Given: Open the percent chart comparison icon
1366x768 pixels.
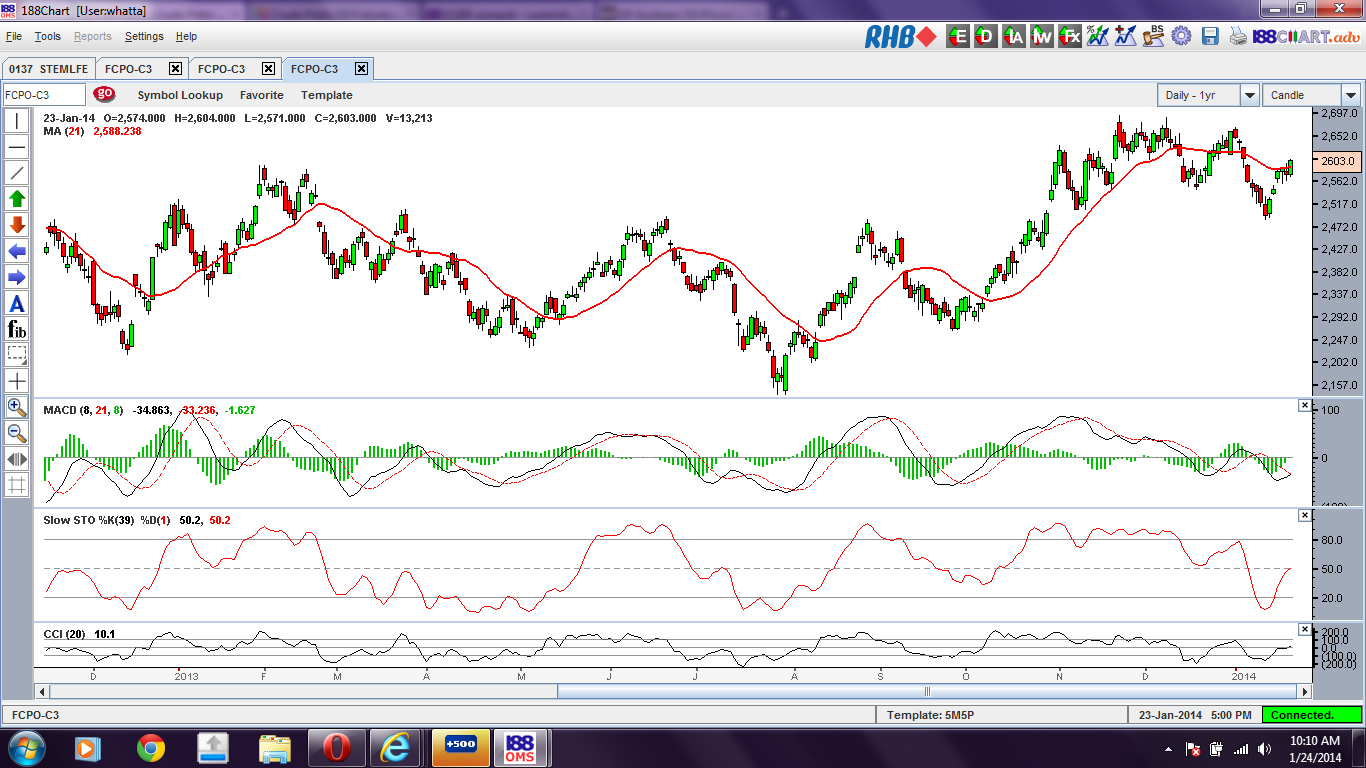Looking at the screenshot, I should 1098,37.
